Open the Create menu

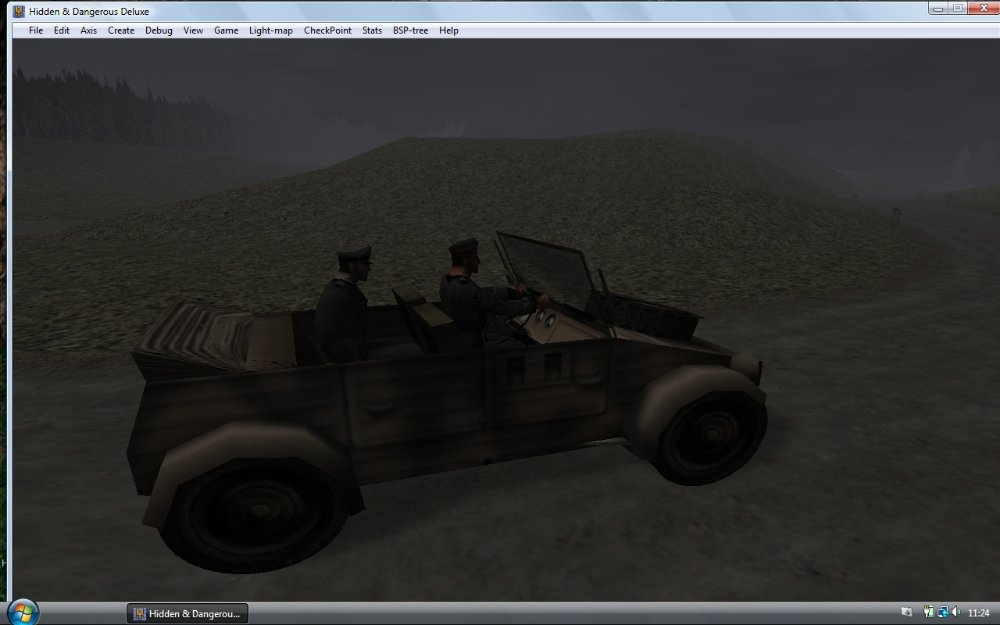(121, 30)
